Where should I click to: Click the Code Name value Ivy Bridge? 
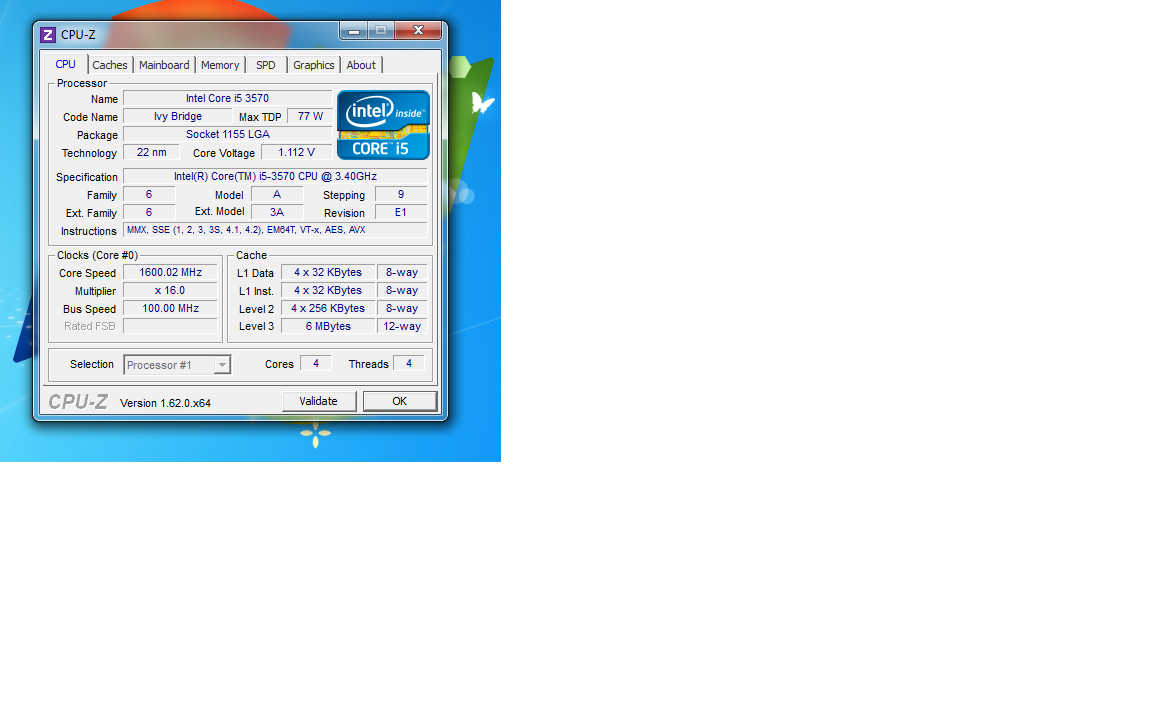point(177,116)
